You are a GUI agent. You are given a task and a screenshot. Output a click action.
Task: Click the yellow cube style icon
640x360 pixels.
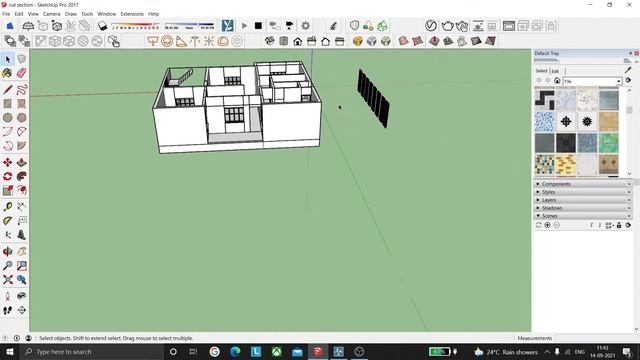pyautogui.click(x=358, y=41)
